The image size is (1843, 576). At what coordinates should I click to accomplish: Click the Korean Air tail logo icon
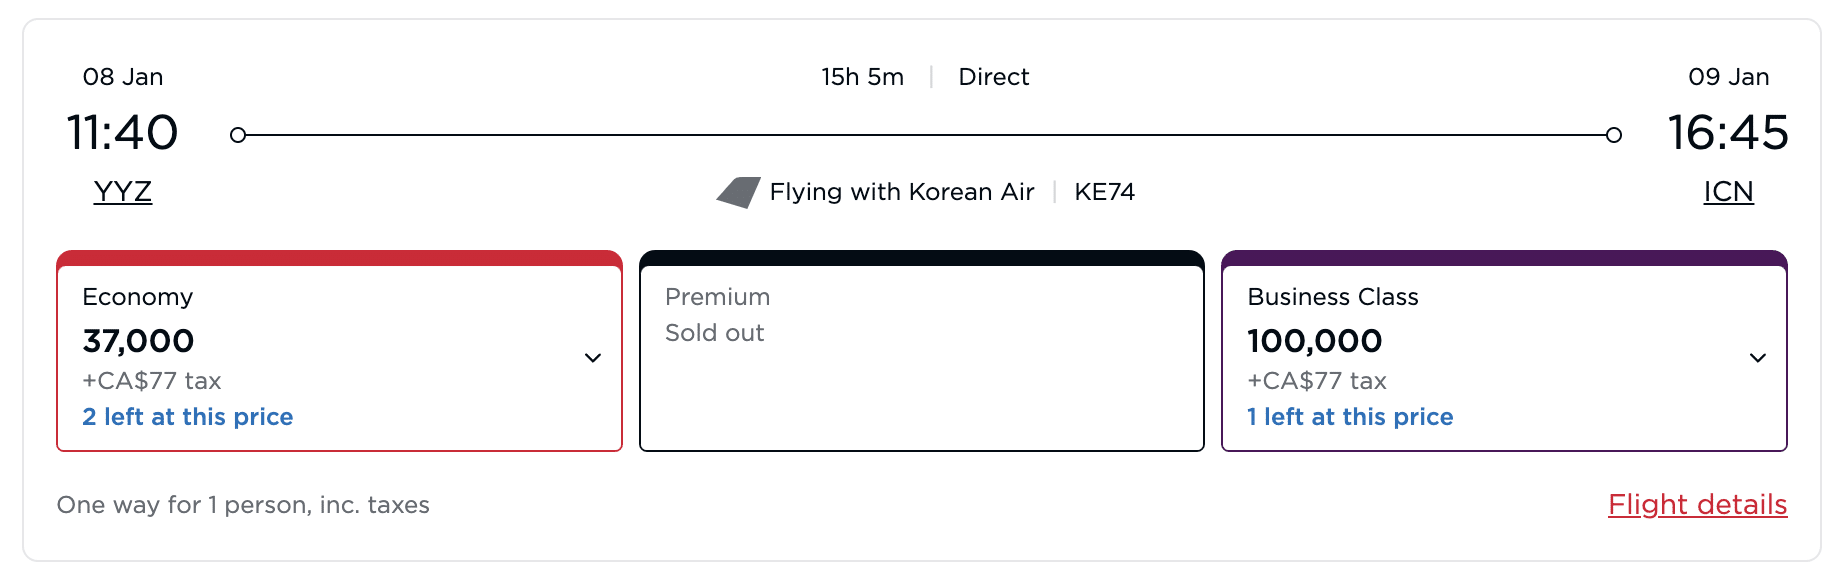(738, 192)
